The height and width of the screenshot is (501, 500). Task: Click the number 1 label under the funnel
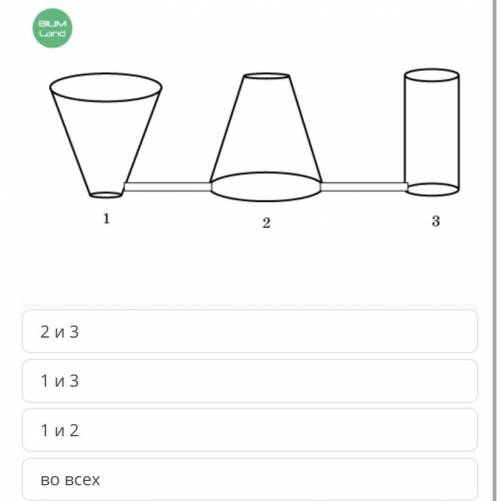coord(106,219)
